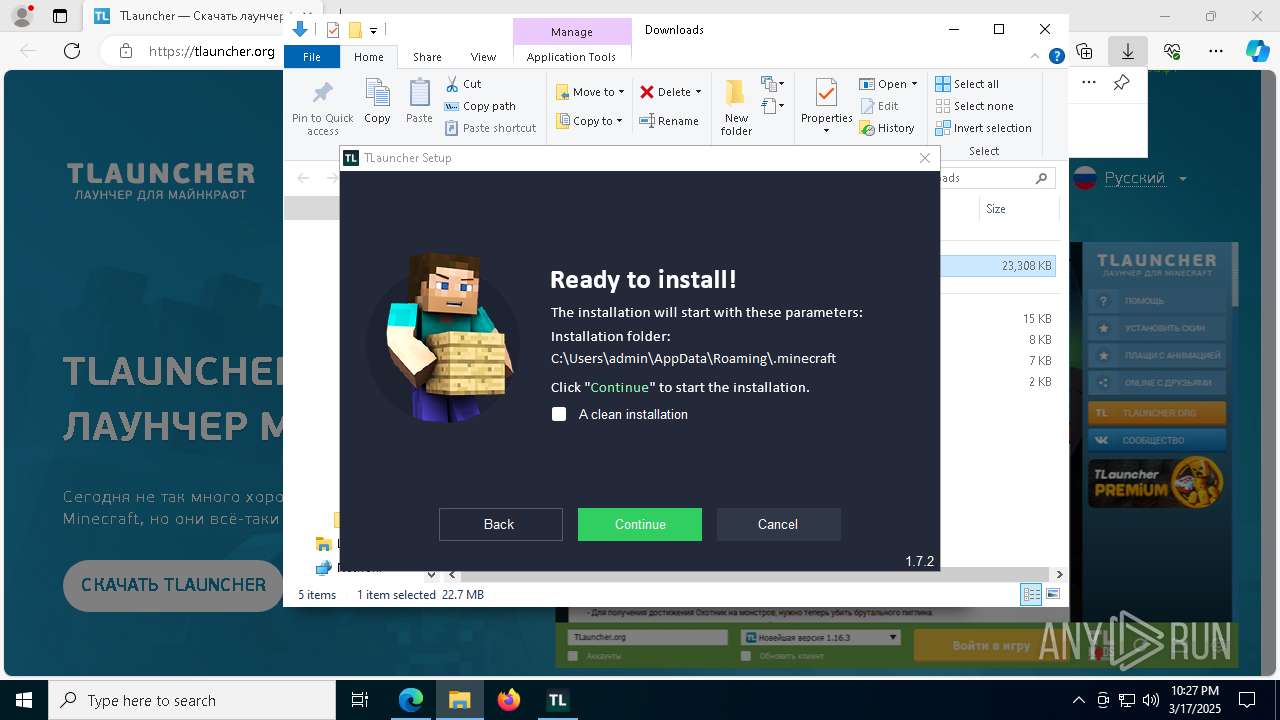Open the New item dropdown icon
The width and height of the screenshot is (1280, 720).
point(772,84)
